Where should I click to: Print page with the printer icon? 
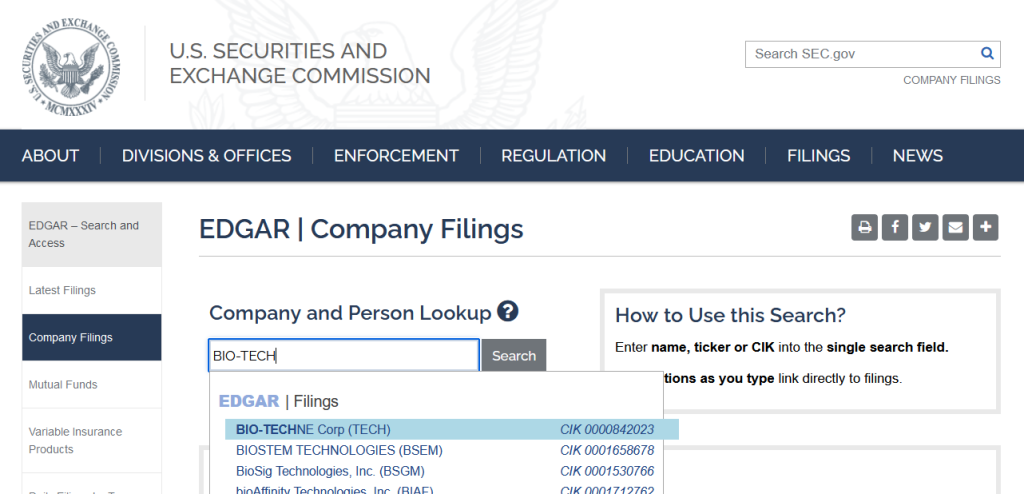click(864, 227)
